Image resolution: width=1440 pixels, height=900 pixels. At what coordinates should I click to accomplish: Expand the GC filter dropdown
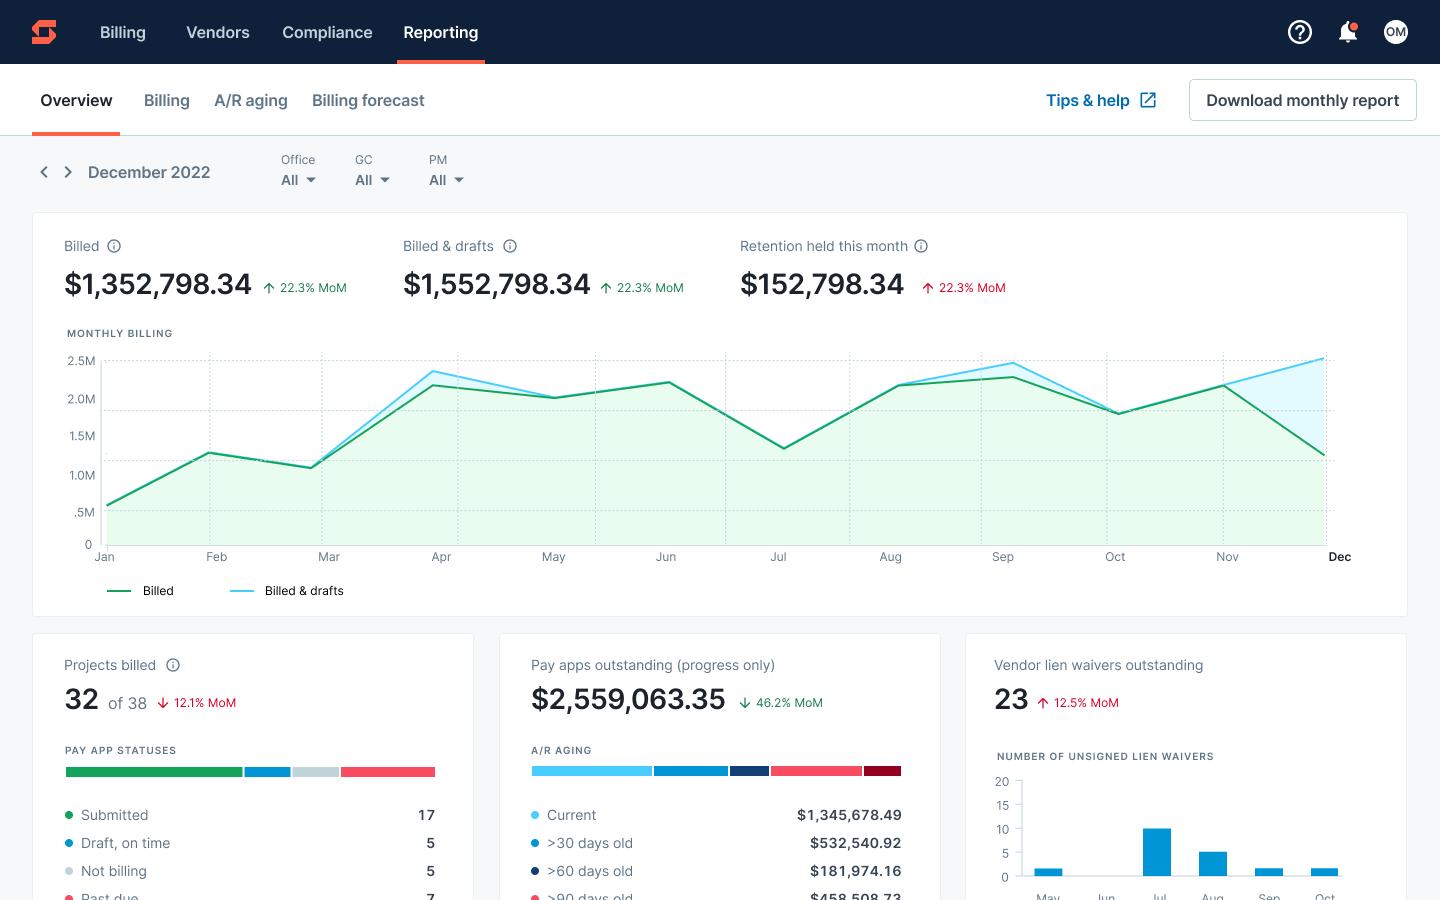click(x=372, y=180)
